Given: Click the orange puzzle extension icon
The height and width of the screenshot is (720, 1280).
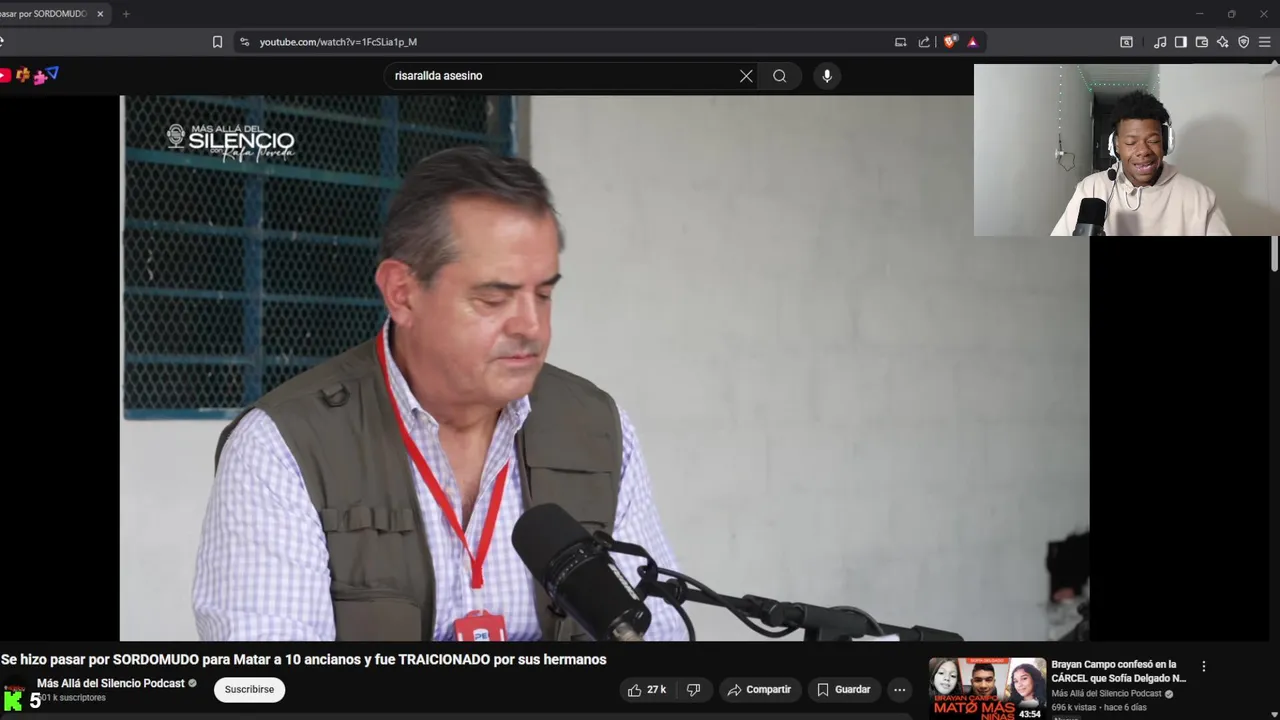Looking at the screenshot, I should (22, 75).
